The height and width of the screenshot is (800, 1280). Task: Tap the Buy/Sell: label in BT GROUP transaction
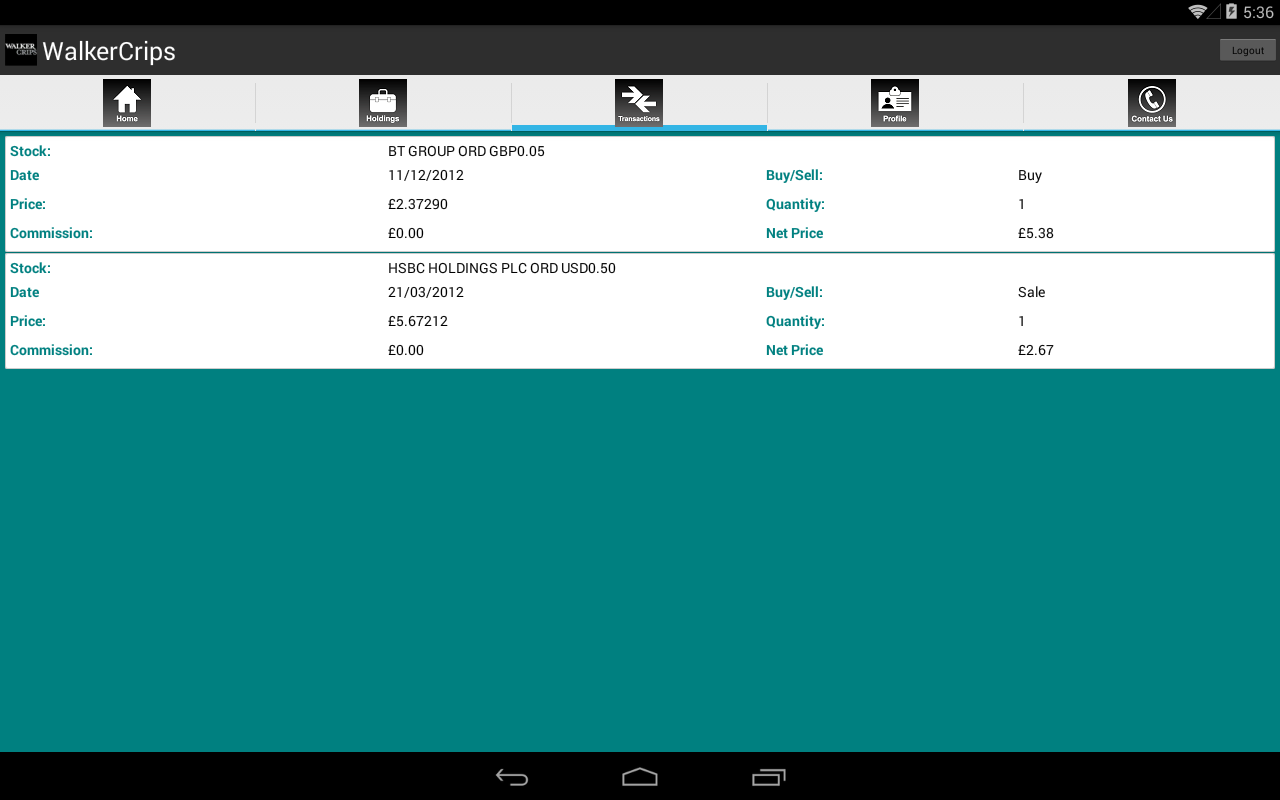click(794, 175)
